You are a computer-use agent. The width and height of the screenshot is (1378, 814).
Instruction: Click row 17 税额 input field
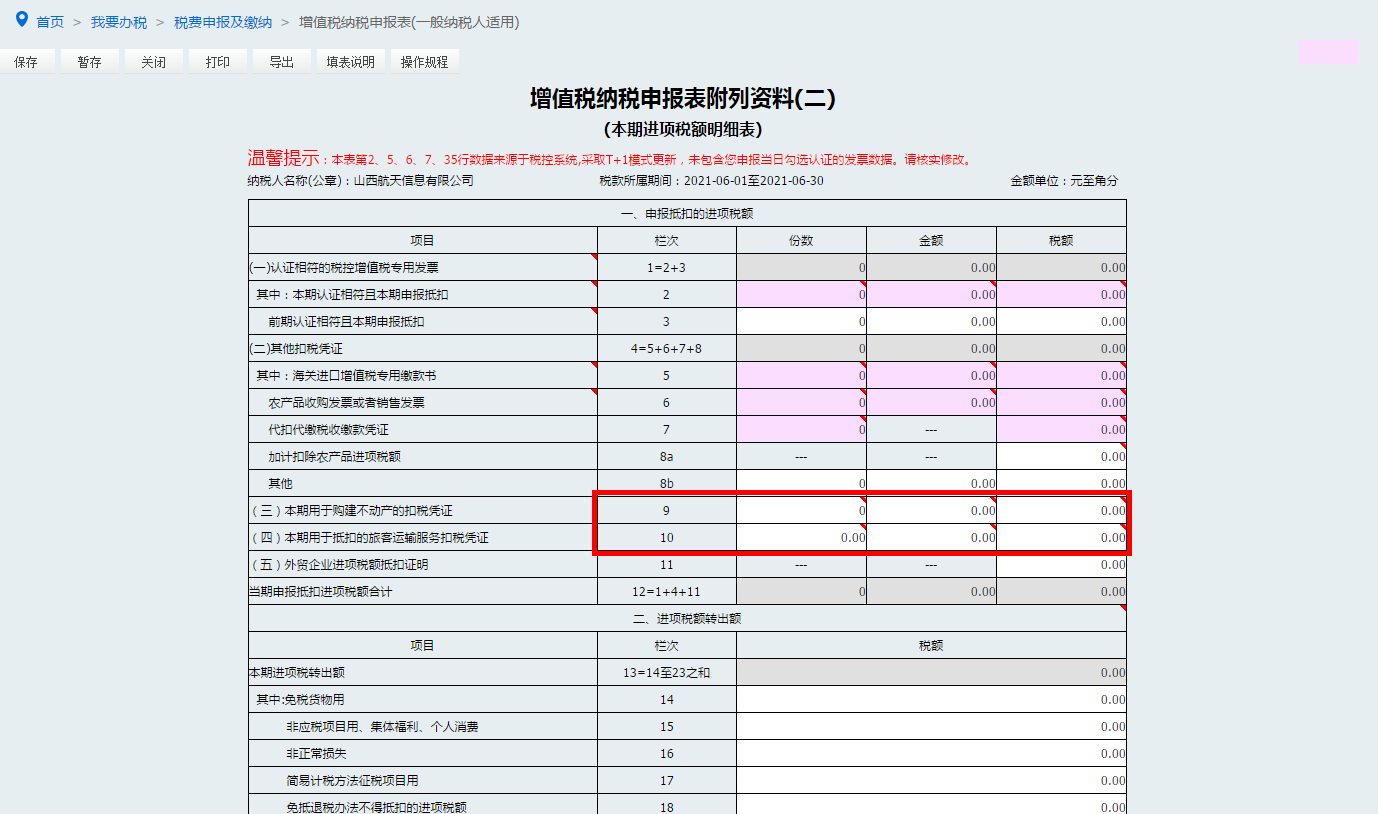pos(931,781)
